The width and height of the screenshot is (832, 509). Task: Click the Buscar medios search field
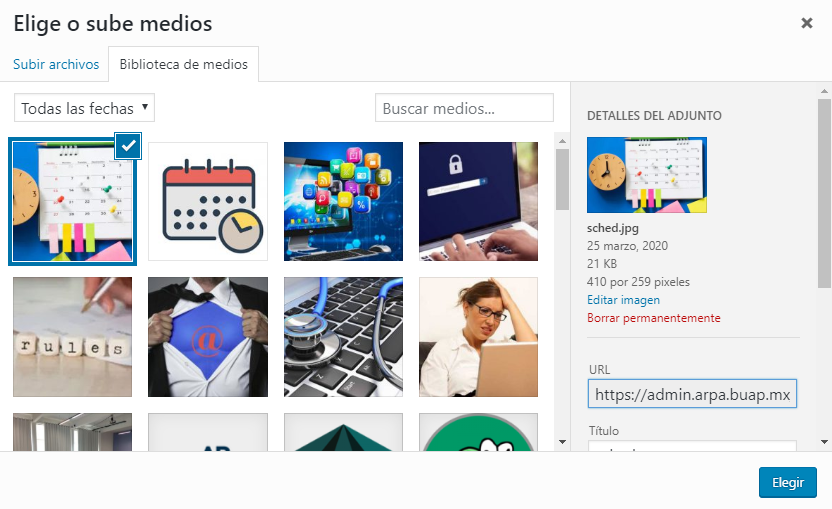(464, 108)
